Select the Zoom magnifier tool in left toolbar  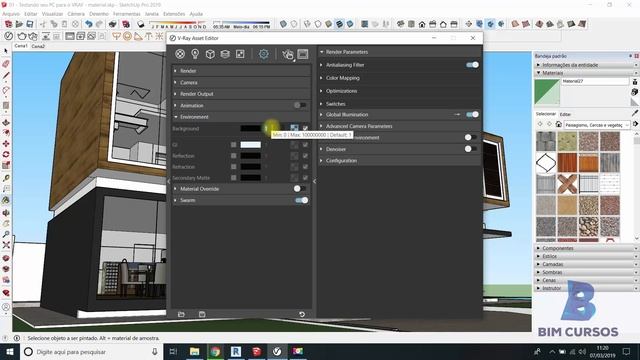(x=6, y=235)
